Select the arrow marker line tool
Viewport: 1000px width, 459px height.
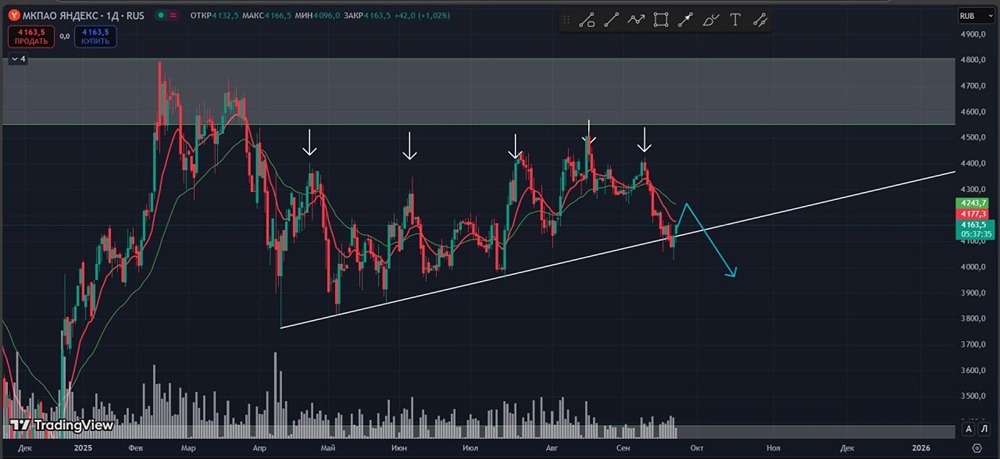686,20
